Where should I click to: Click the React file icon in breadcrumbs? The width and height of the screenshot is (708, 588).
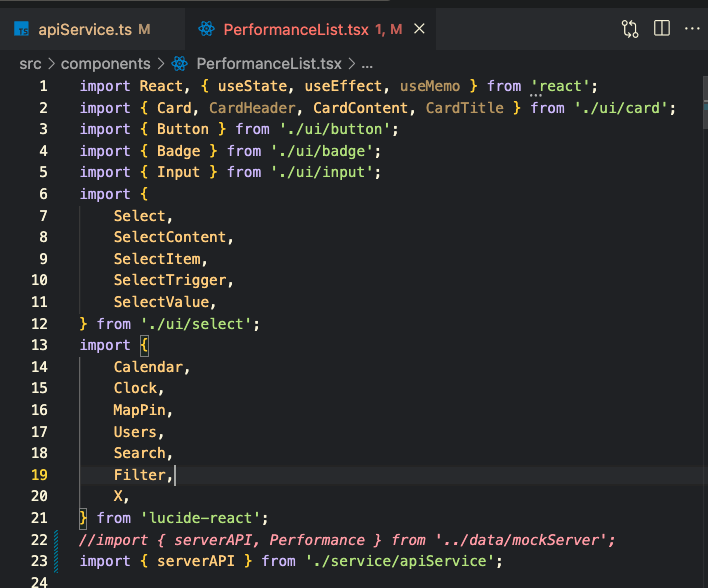pyautogui.click(x=180, y=63)
